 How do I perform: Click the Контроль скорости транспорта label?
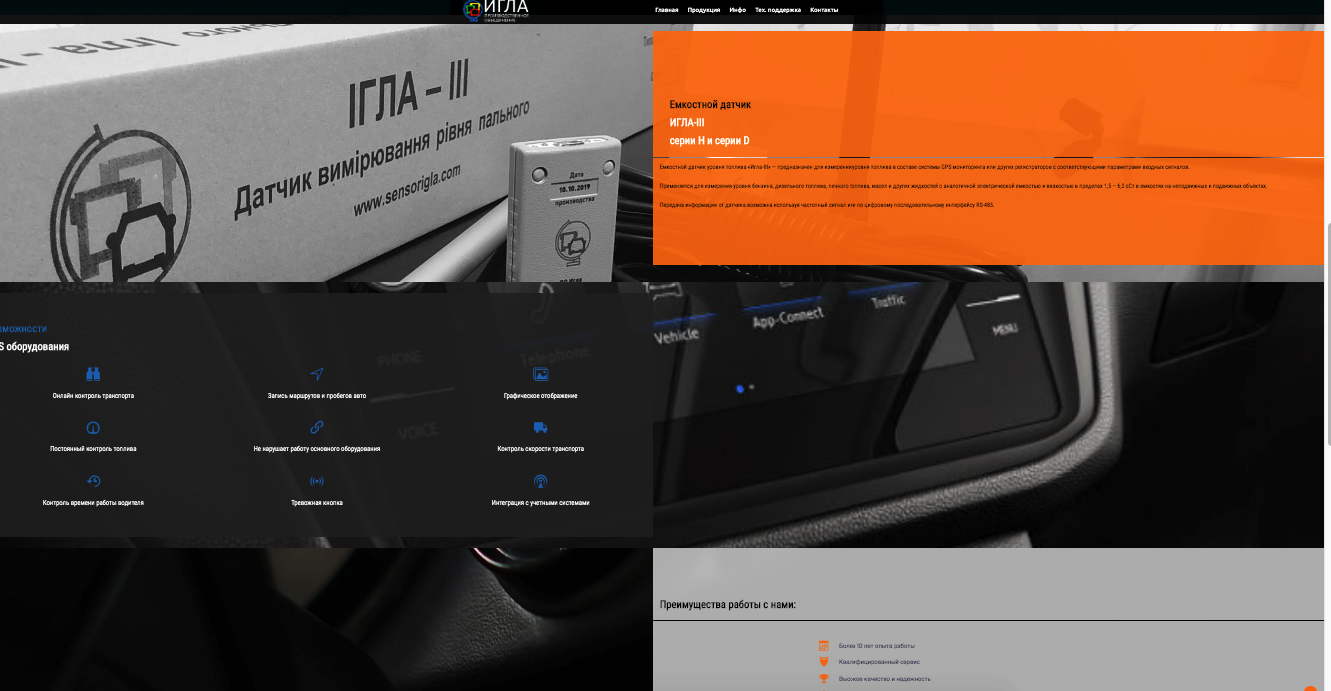(541, 449)
